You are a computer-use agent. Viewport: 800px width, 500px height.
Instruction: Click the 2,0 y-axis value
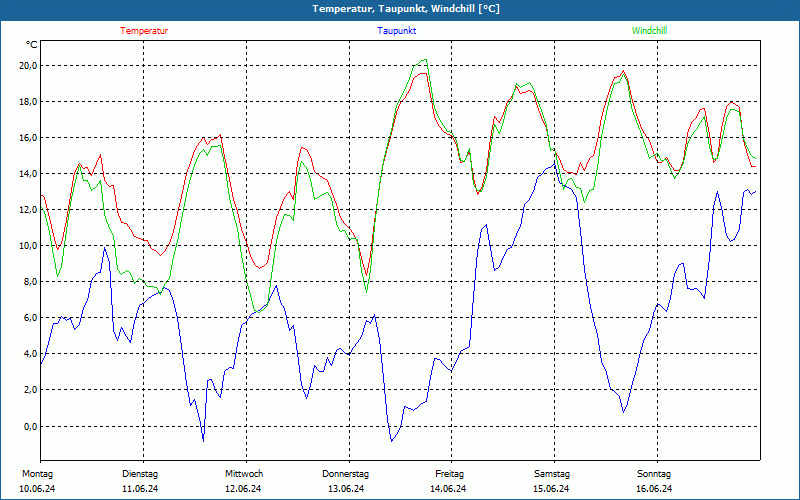(x=30, y=390)
